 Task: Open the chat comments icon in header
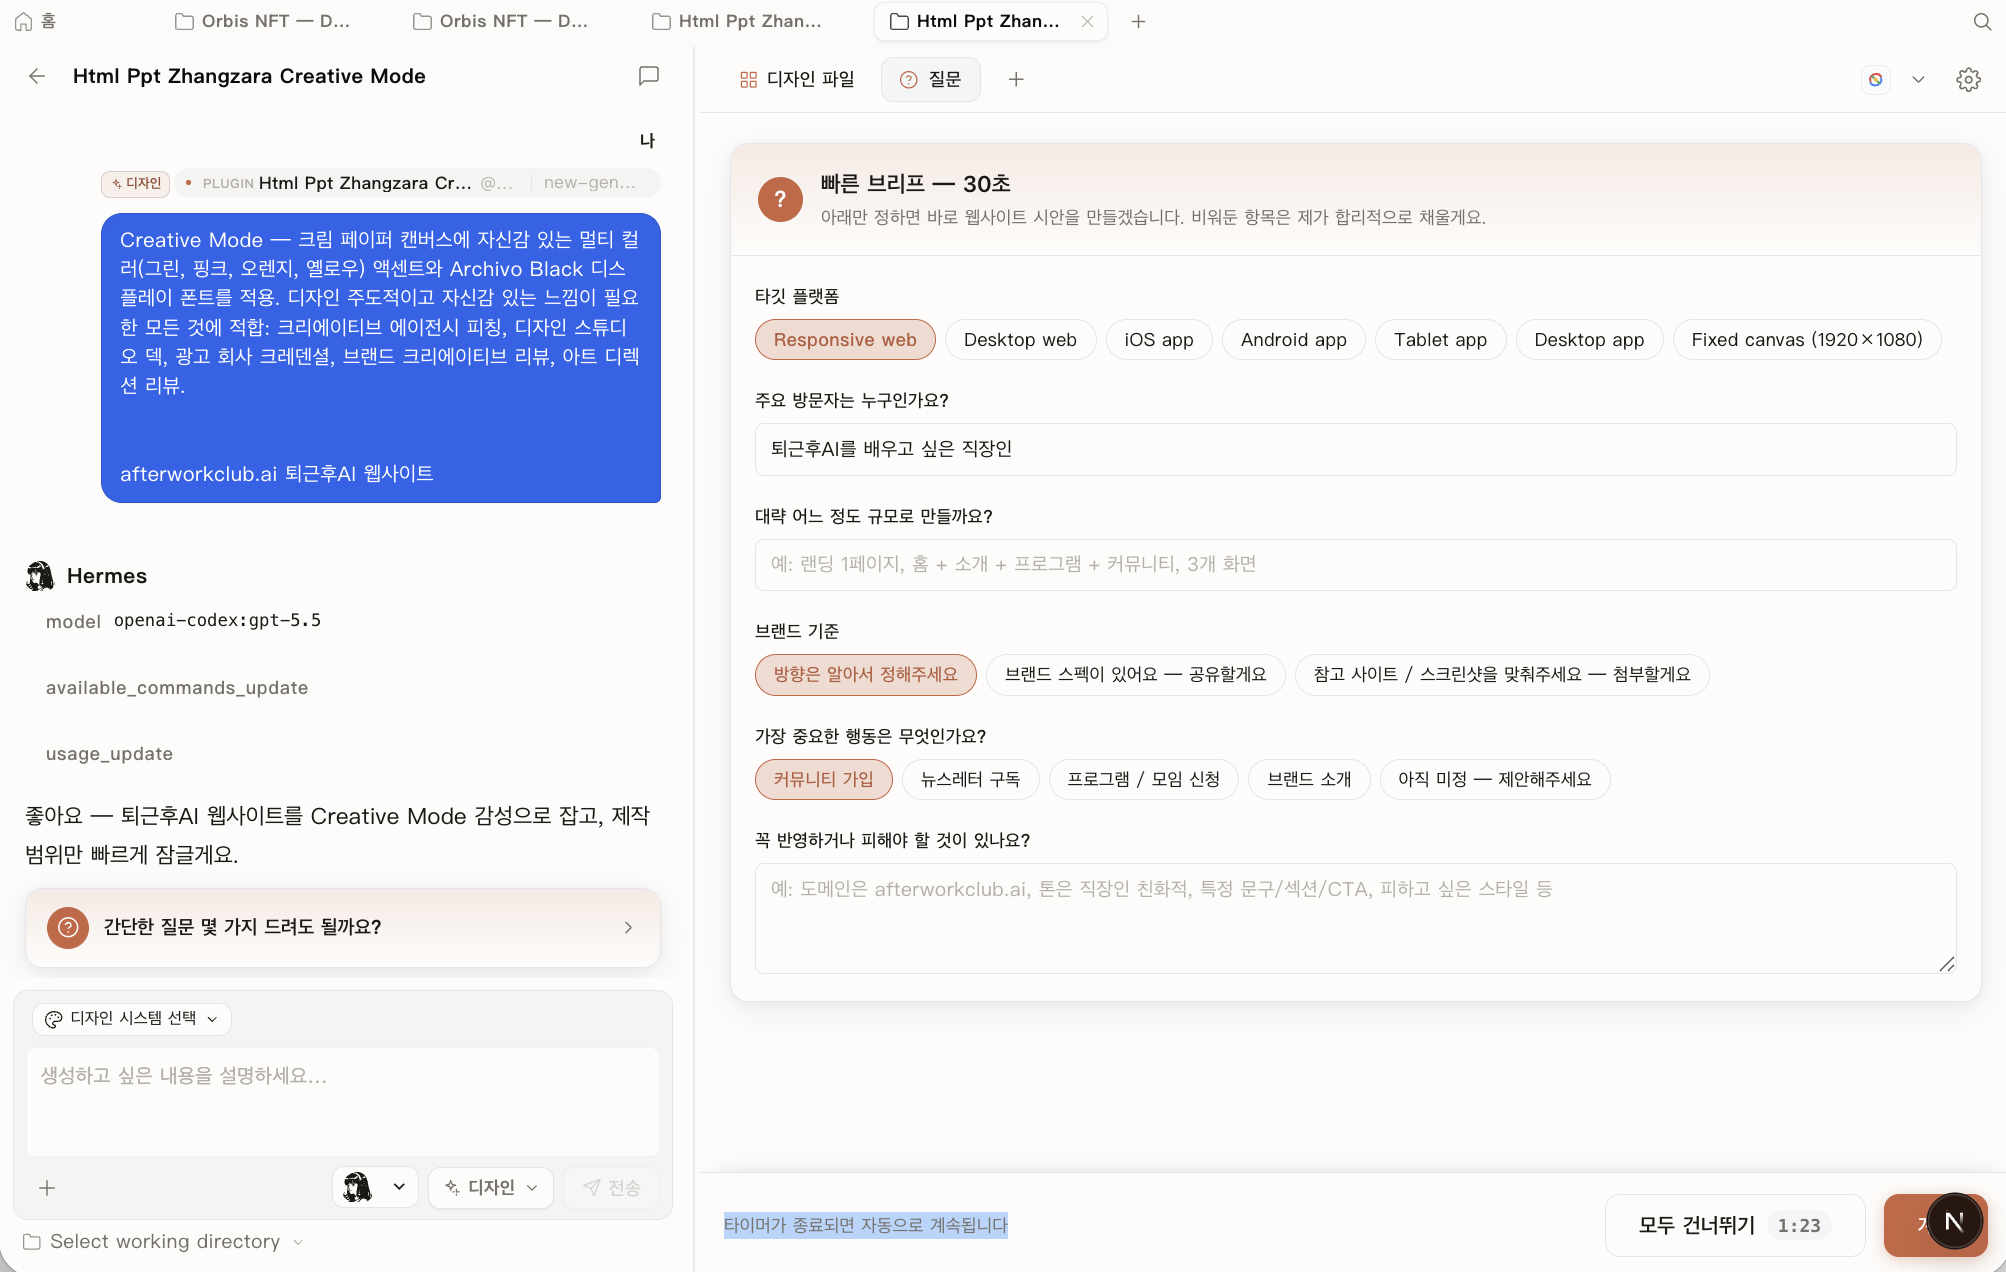648,76
